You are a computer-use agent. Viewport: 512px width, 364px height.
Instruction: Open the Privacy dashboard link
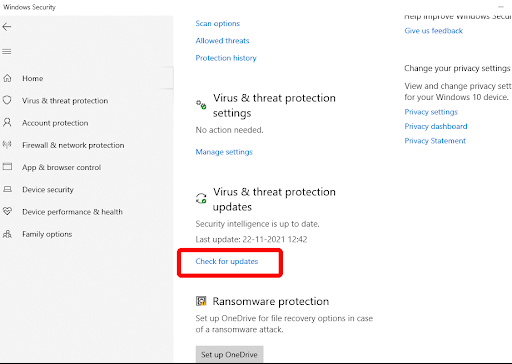point(436,126)
